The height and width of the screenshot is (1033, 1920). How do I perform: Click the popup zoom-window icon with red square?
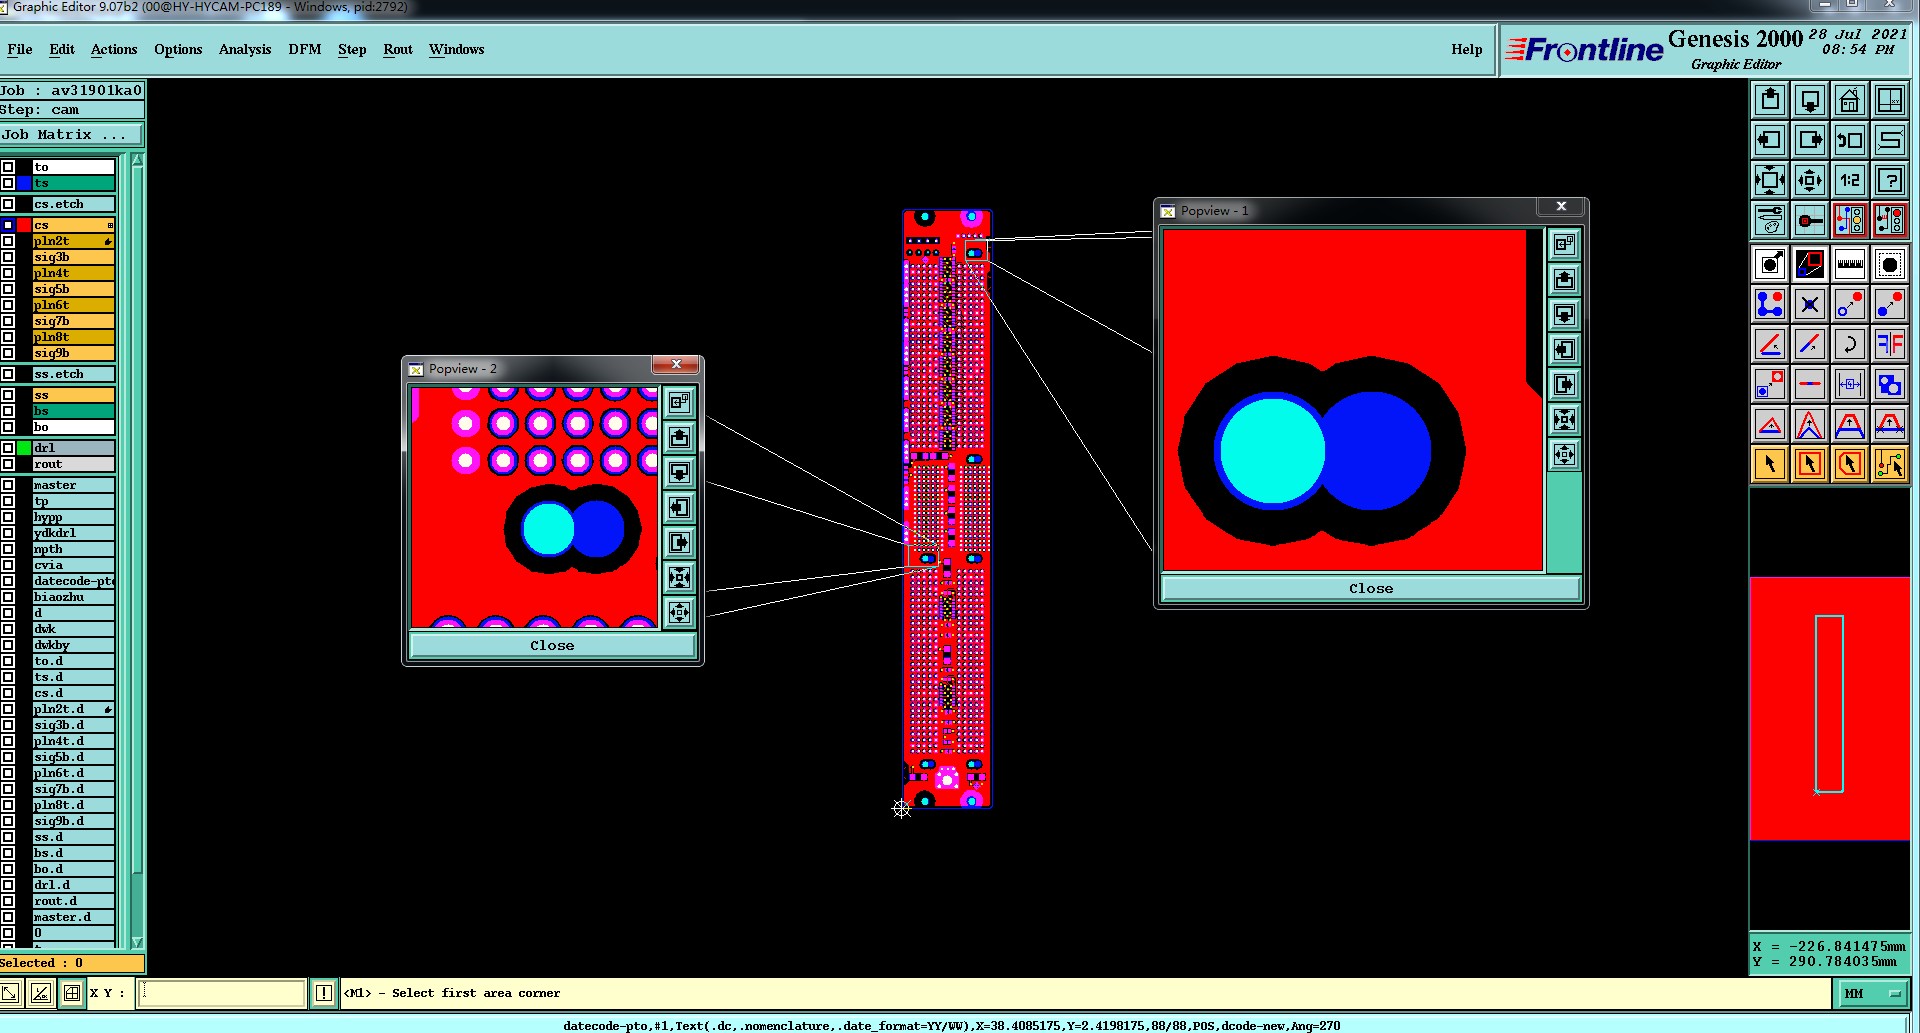click(x=1810, y=264)
